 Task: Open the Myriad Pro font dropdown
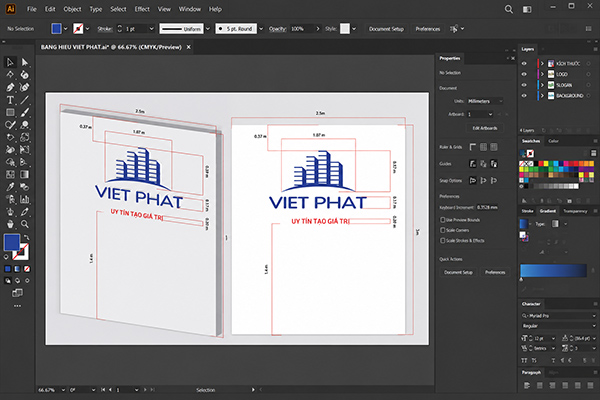pyautogui.click(x=594, y=316)
